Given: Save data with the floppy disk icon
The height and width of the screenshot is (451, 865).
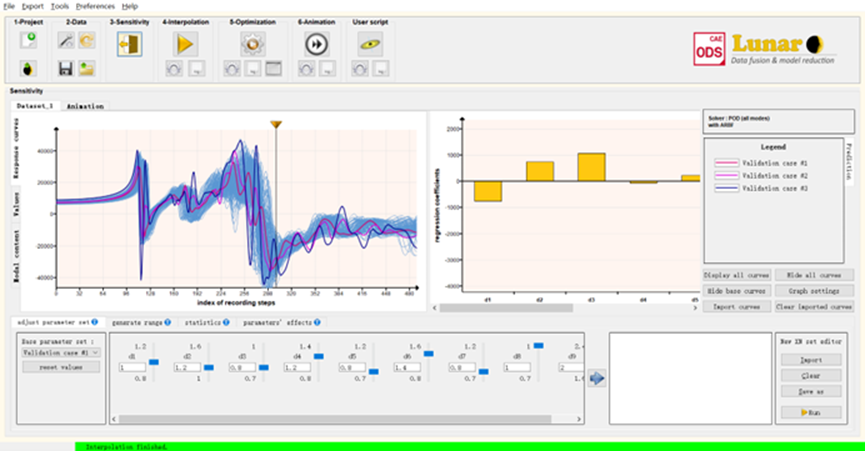Looking at the screenshot, I should click(66, 69).
